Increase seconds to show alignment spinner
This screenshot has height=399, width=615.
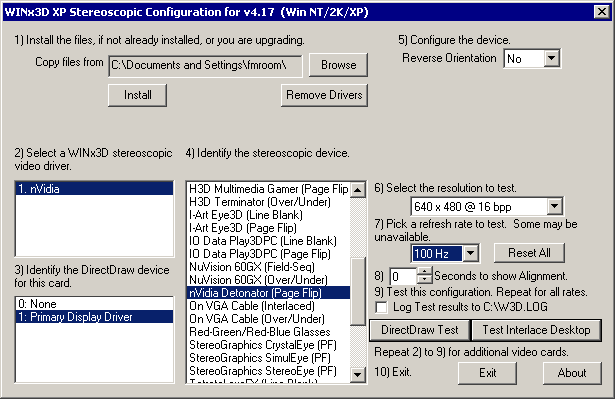[x=424, y=271]
